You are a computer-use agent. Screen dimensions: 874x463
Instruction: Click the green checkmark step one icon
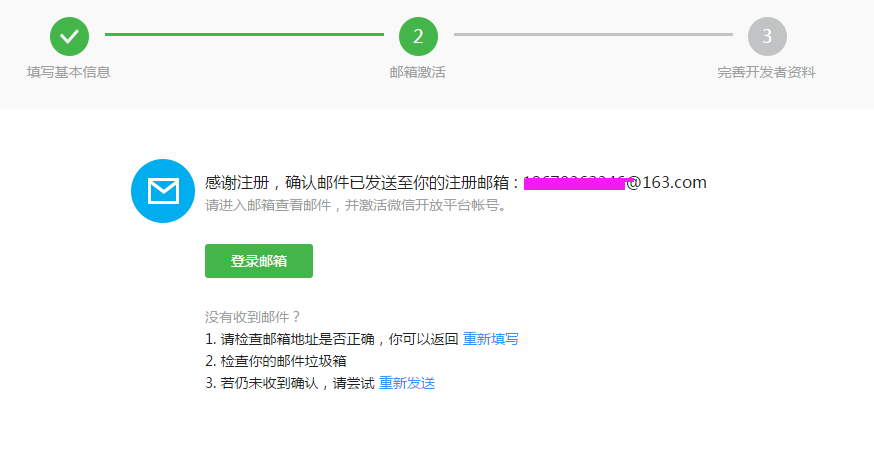point(69,36)
